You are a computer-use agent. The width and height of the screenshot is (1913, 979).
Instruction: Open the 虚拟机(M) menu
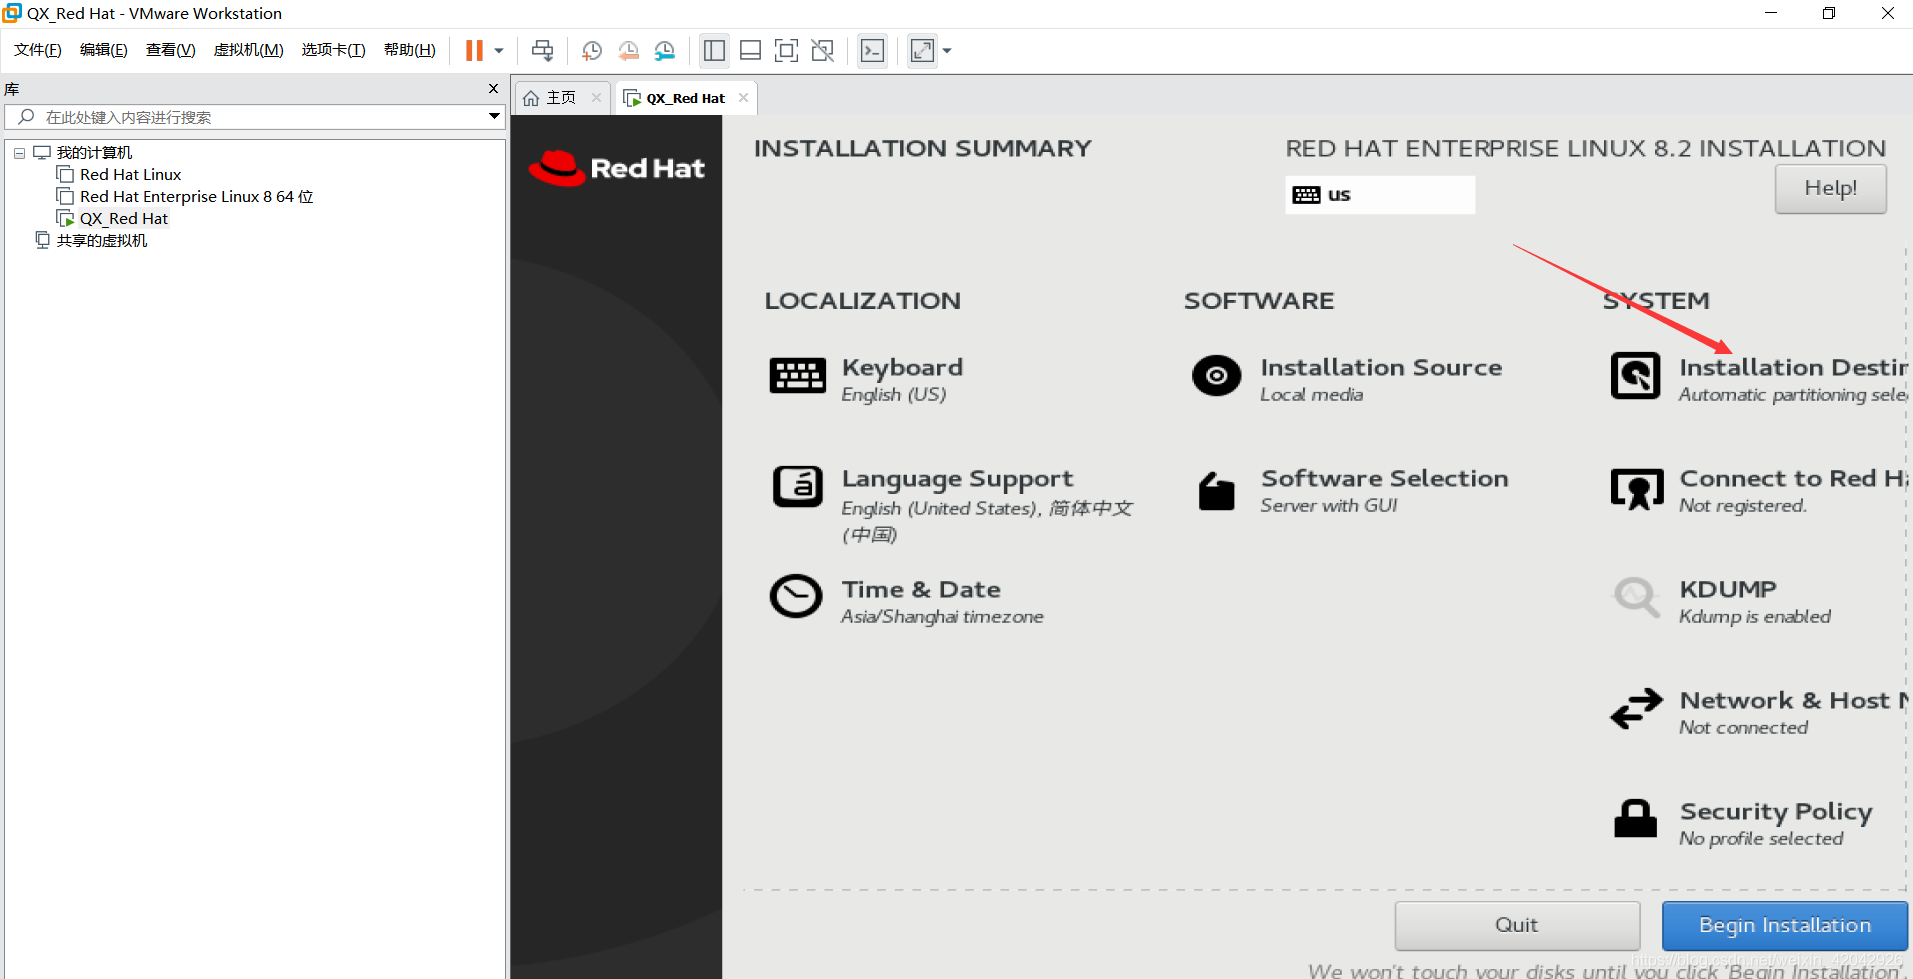click(x=248, y=50)
